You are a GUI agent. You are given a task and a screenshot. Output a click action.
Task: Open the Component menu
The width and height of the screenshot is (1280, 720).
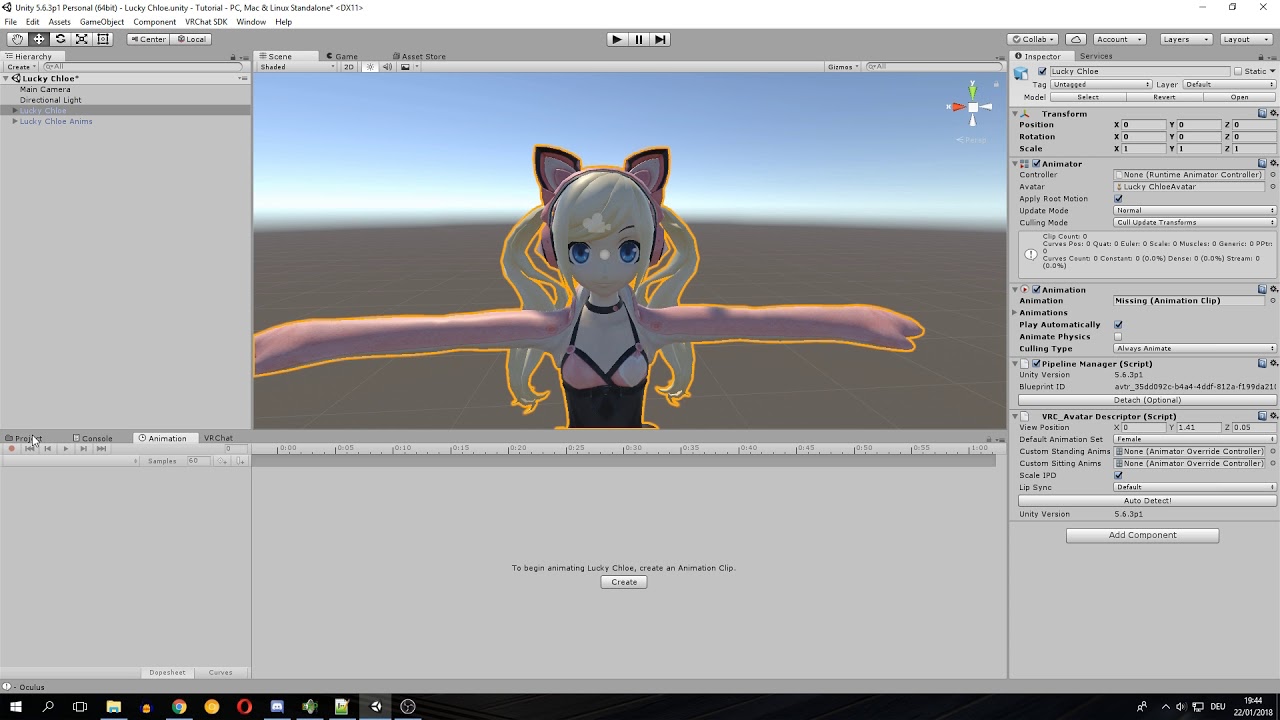click(x=154, y=22)
